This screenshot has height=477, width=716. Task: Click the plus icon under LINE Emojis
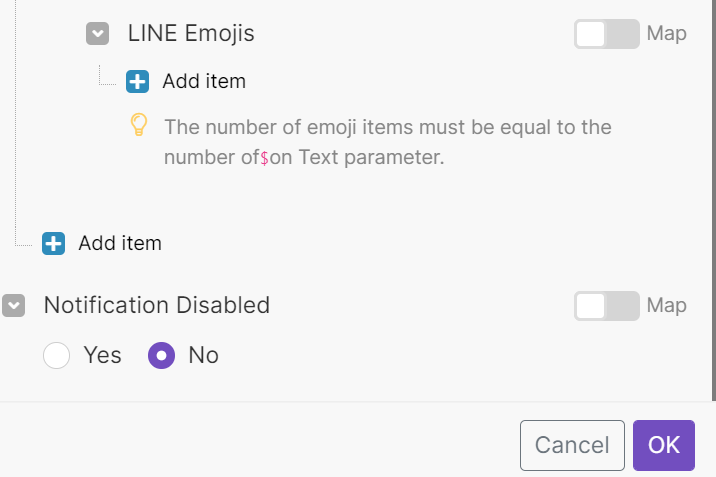point(137,82)
